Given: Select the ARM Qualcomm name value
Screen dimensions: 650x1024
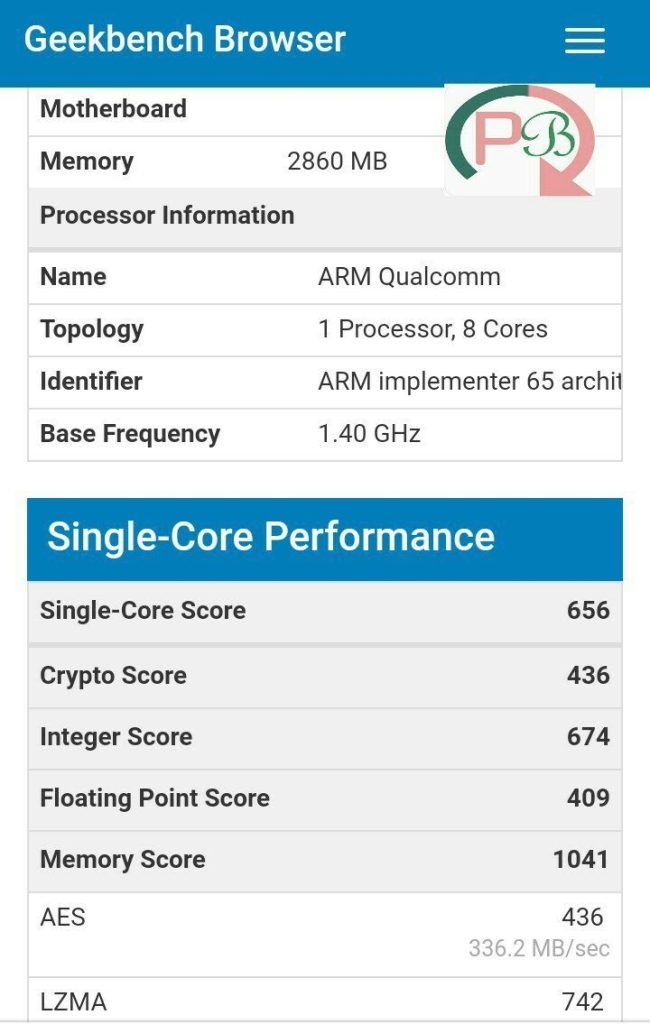Looking at the screenshot, I should [410, 277].
